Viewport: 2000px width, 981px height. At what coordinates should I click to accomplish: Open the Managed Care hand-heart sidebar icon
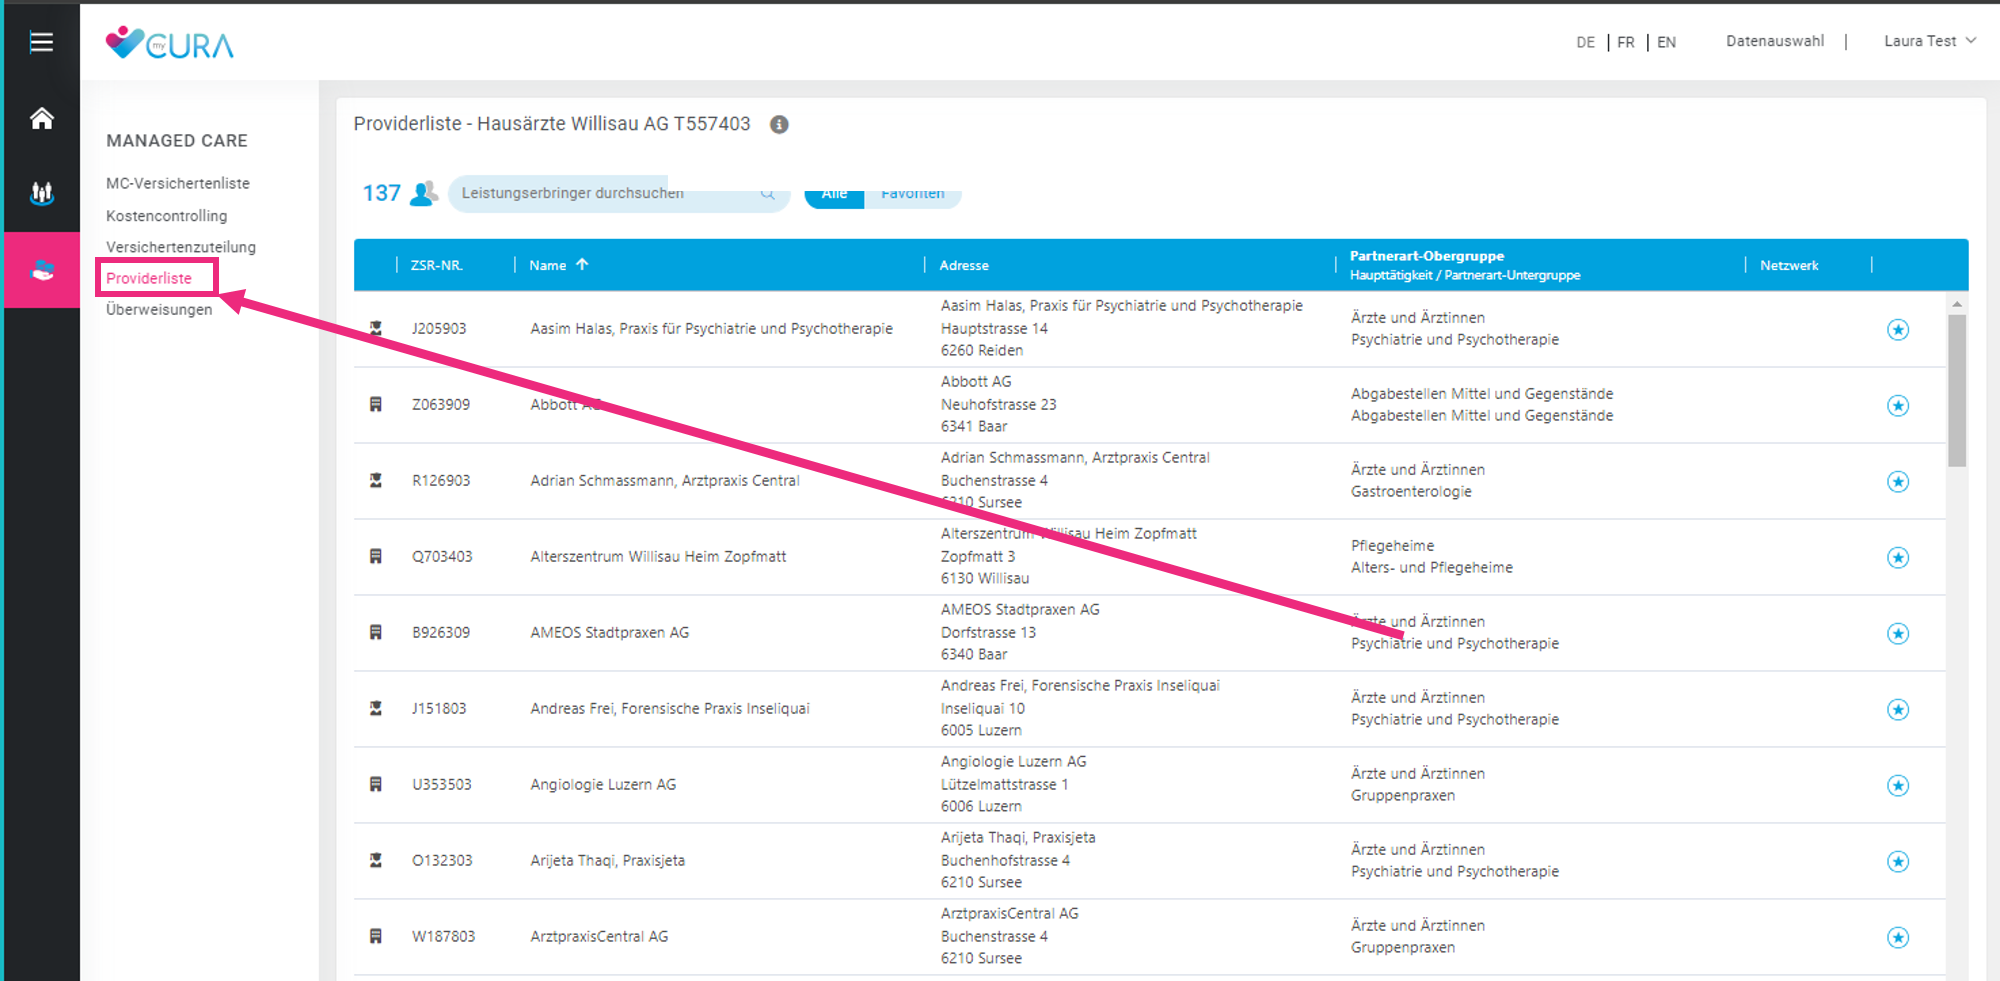(x=41, y=270)
